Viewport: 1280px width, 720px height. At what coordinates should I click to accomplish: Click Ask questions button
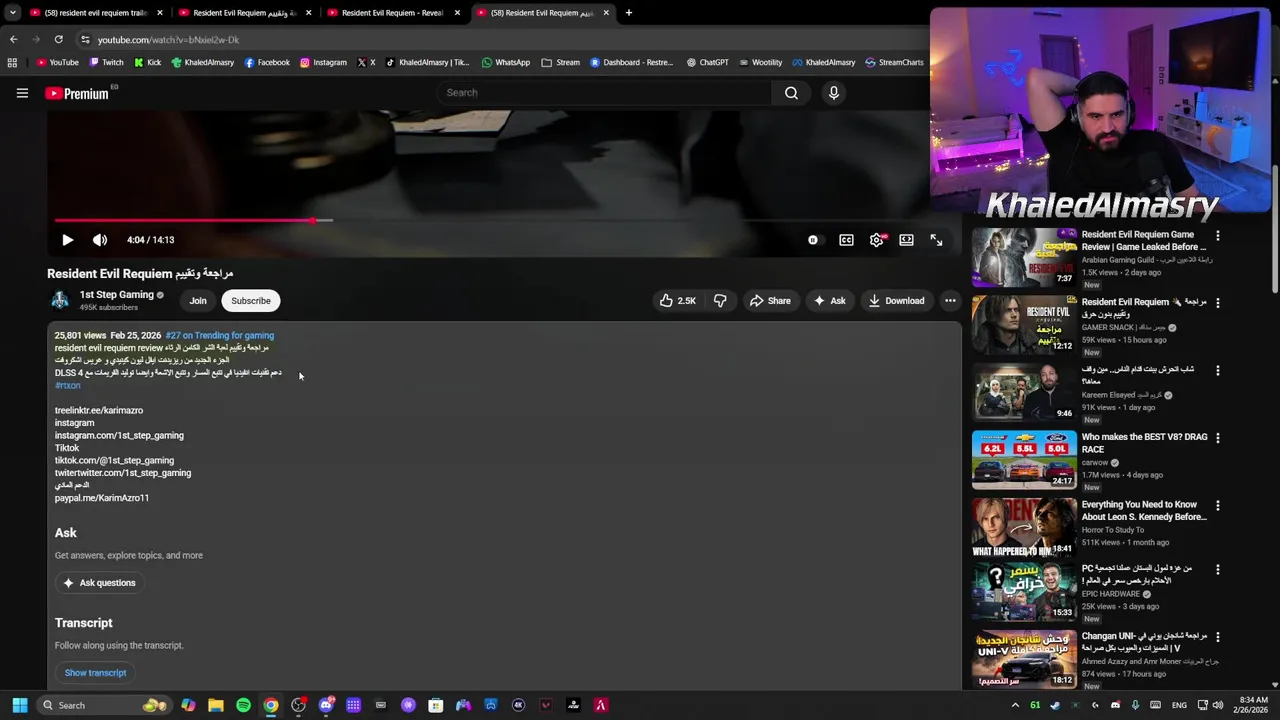coord(99,583)
